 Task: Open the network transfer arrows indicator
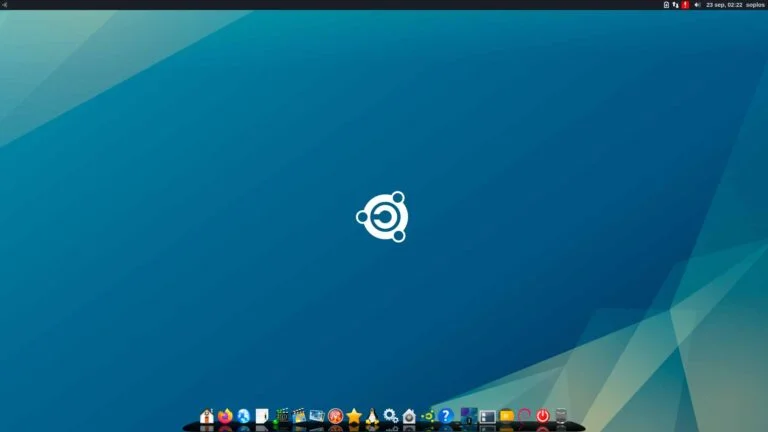[675, 5]
